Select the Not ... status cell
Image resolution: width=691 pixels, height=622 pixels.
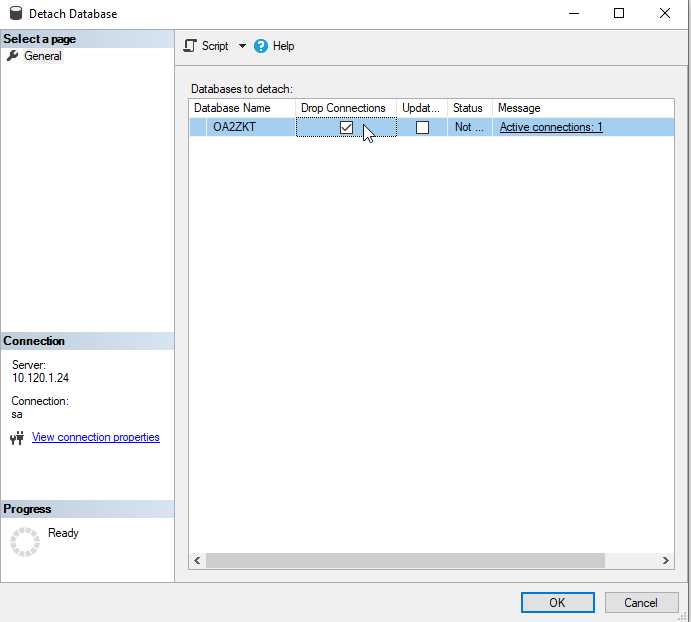click(470, 127)
